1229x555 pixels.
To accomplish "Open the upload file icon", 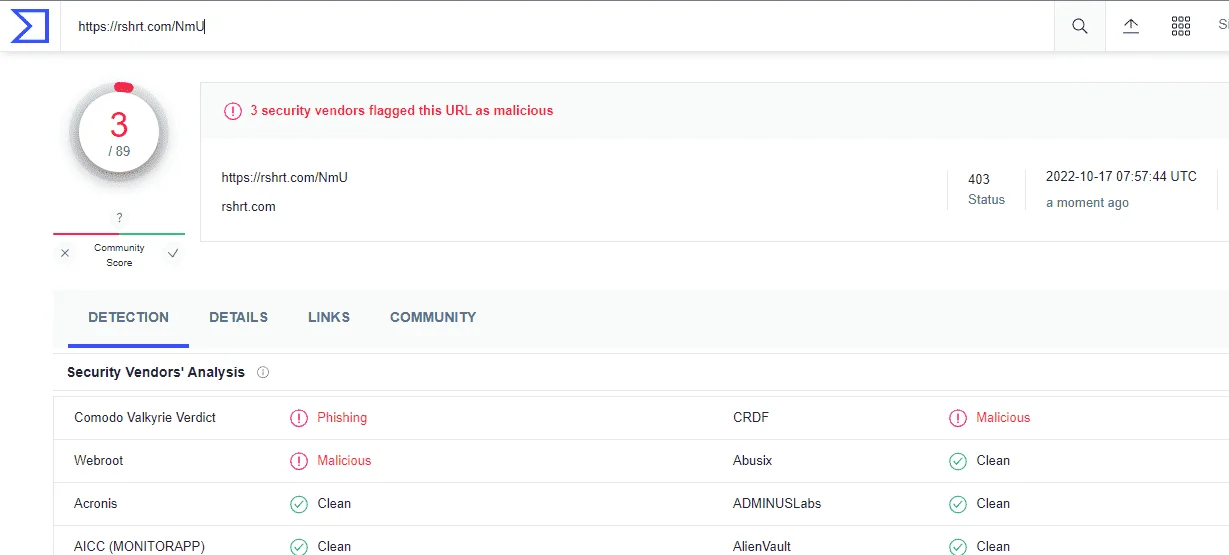I will tap(1131, 27).
